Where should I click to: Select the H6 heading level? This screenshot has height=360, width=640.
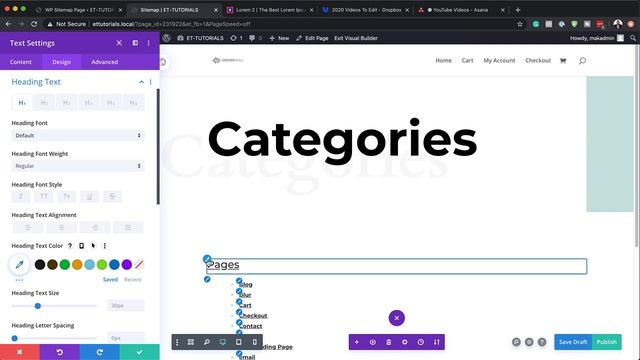(x=133, y=102)
